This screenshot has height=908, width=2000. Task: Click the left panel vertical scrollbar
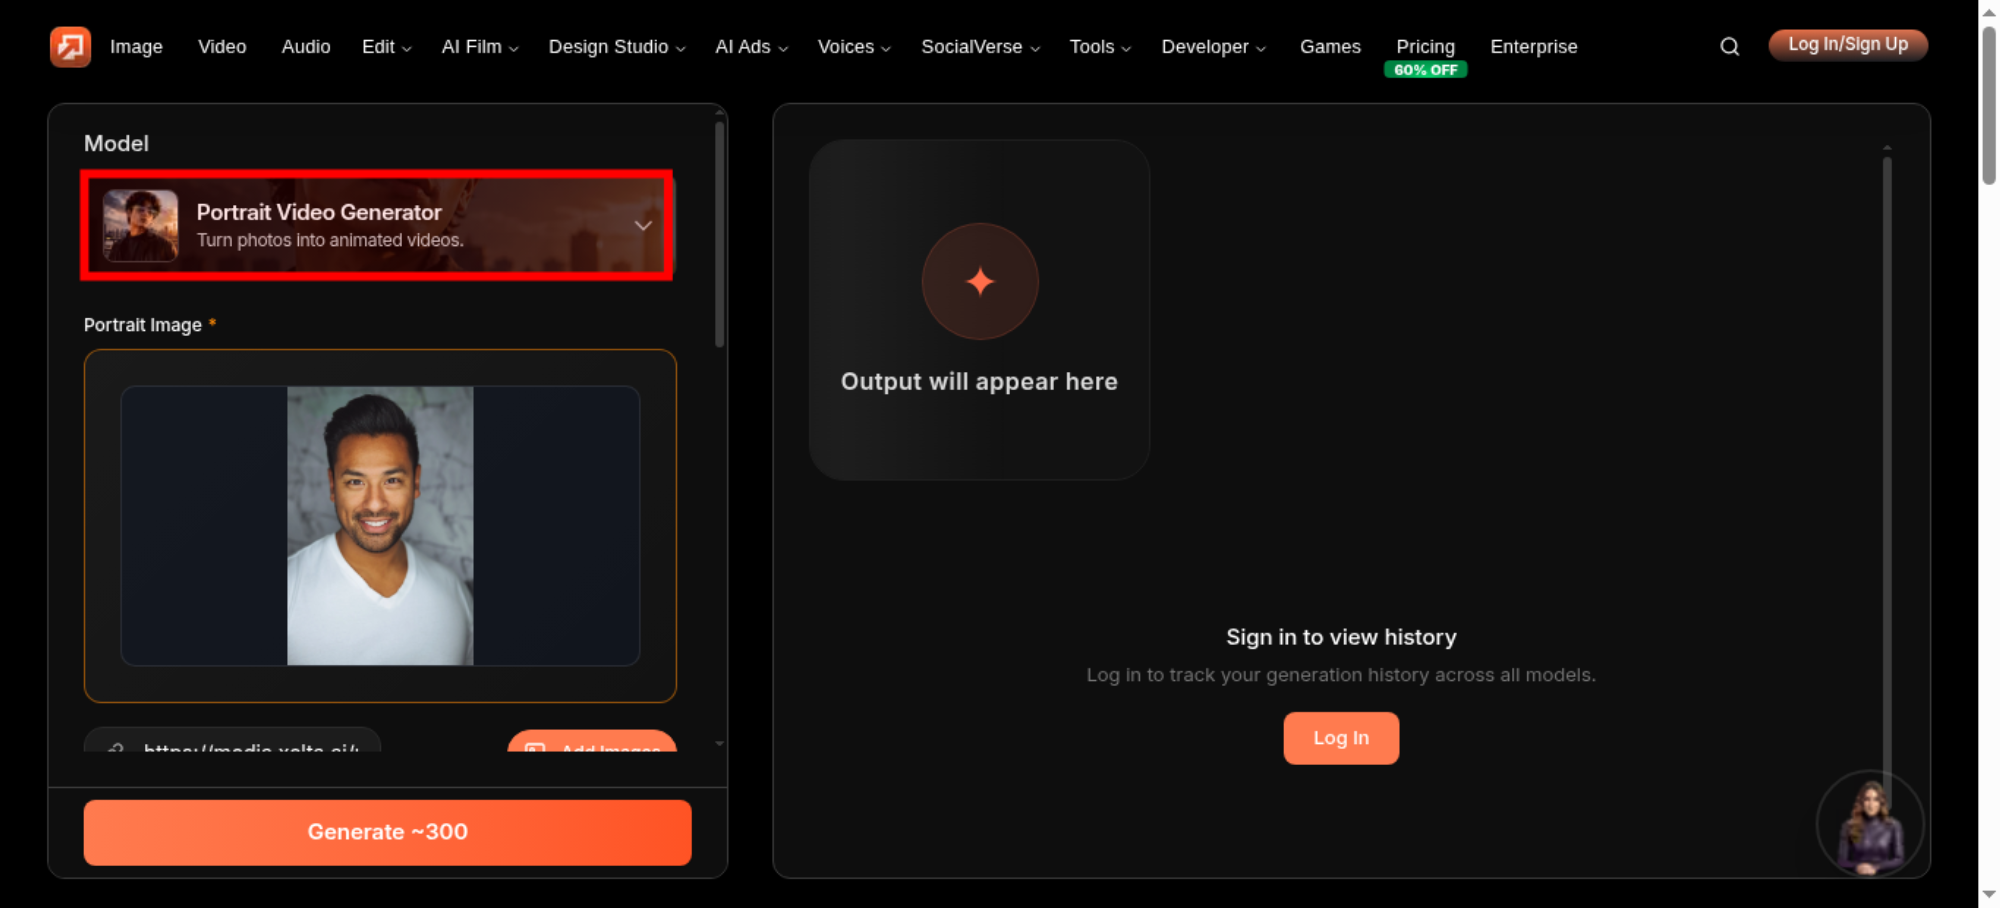coord(719,235)
